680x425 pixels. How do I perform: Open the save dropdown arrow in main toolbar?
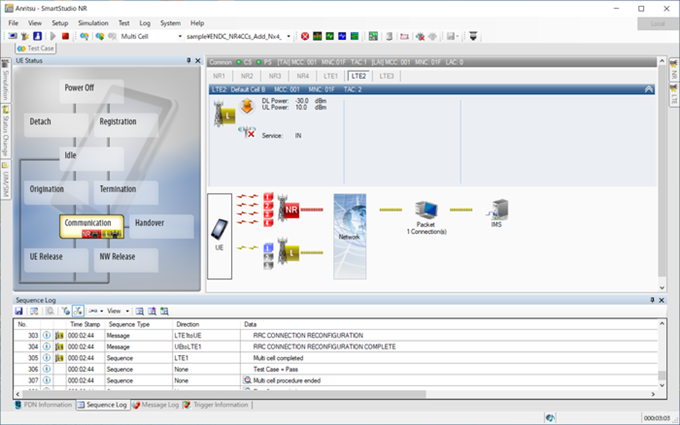point(457,36)
